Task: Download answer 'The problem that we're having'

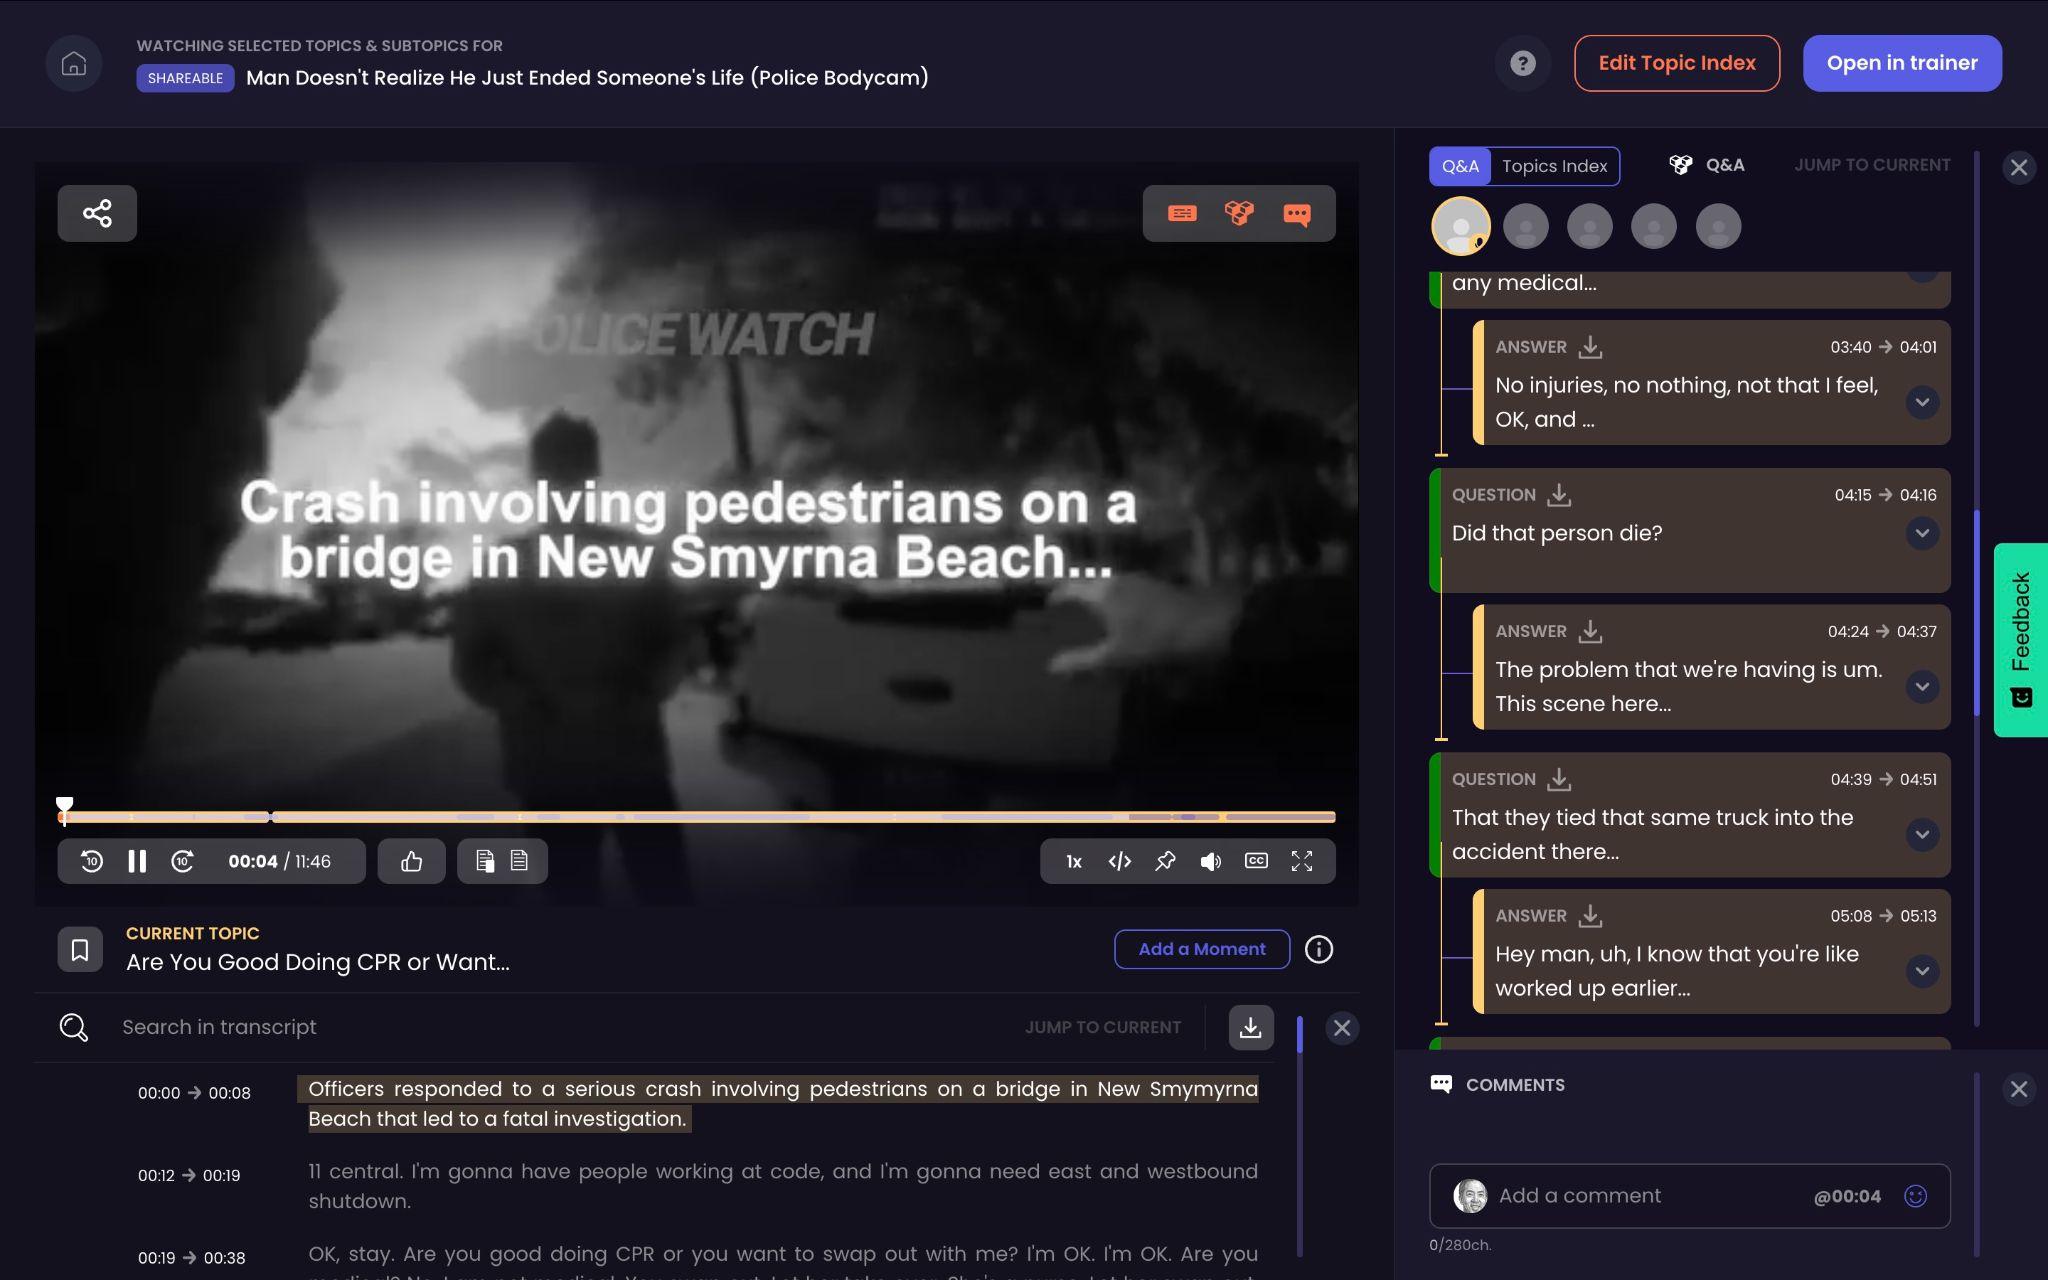Action: click(x=1590, y=631)
